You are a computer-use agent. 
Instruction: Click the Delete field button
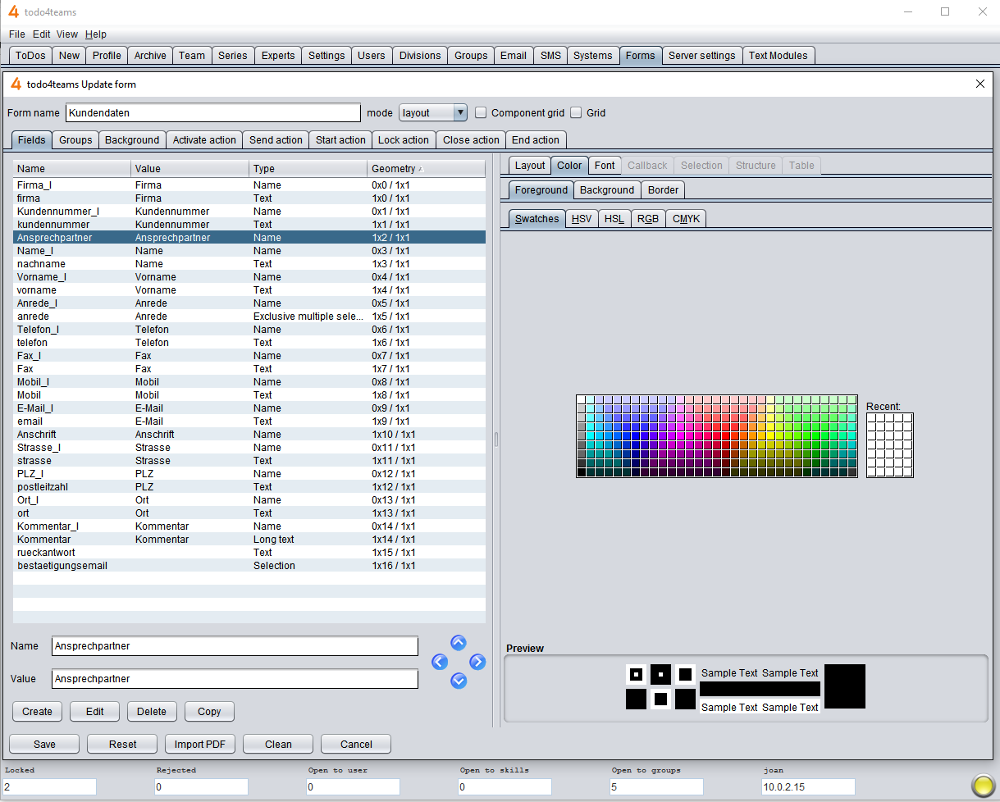click(x=152, y=711)
